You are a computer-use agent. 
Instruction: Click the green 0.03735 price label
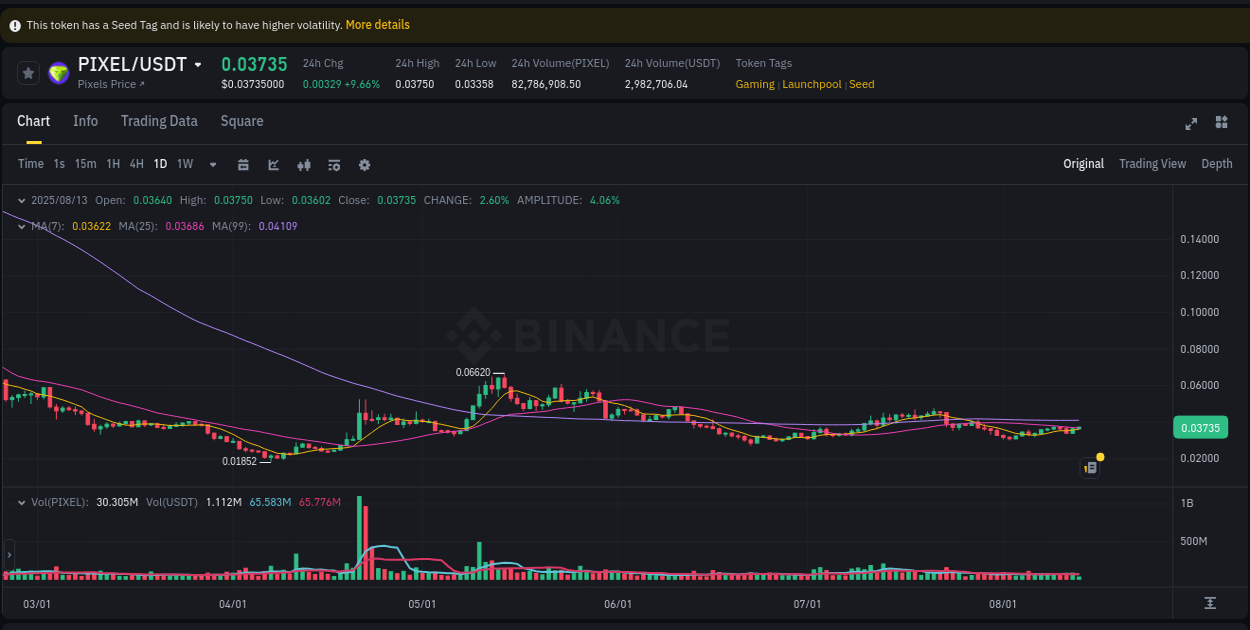click(x=1199, y=427)
